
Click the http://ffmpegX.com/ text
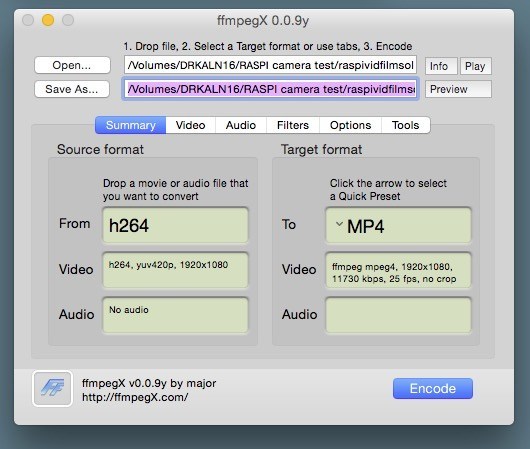pyautogui.click(x=135, y=397)
